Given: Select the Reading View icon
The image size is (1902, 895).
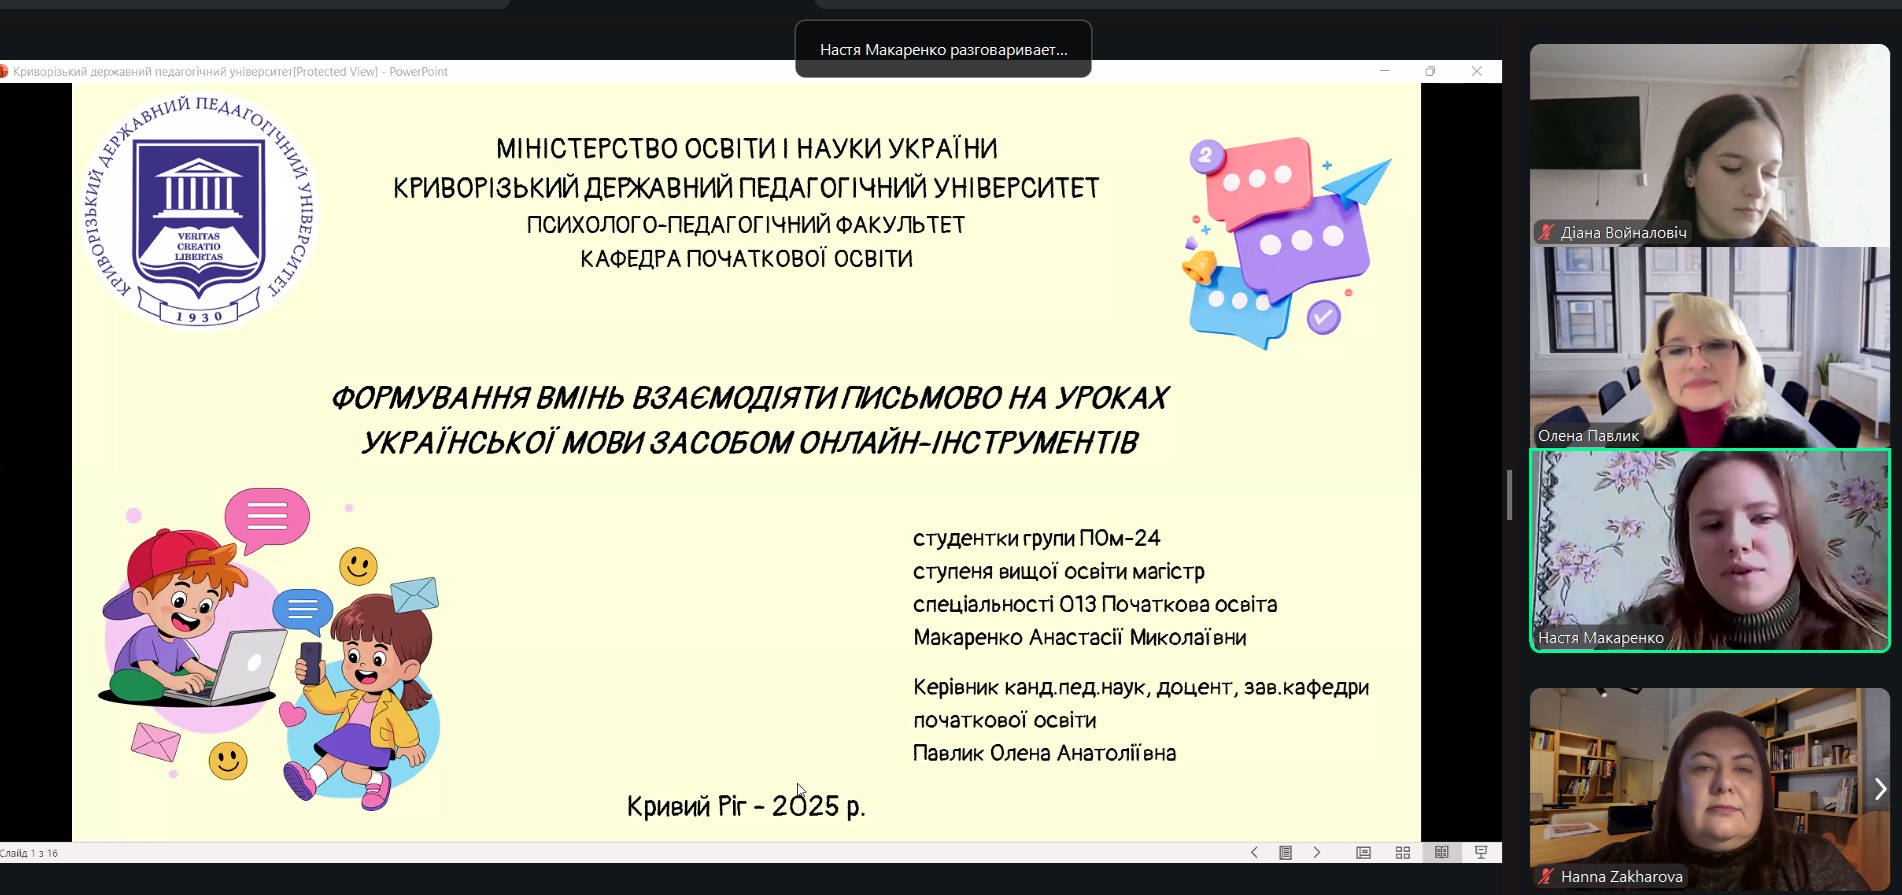Looking at the screenshot, I should [1441, 853].
